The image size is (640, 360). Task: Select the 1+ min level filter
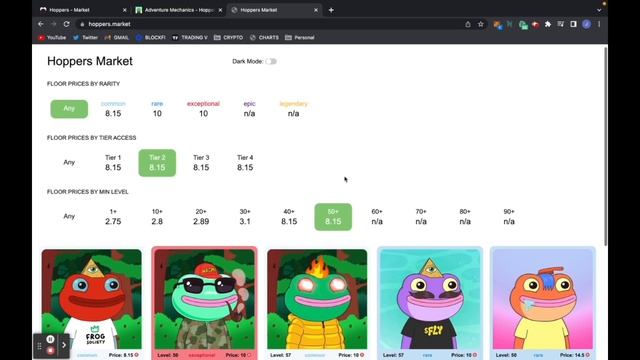(113, 216)
